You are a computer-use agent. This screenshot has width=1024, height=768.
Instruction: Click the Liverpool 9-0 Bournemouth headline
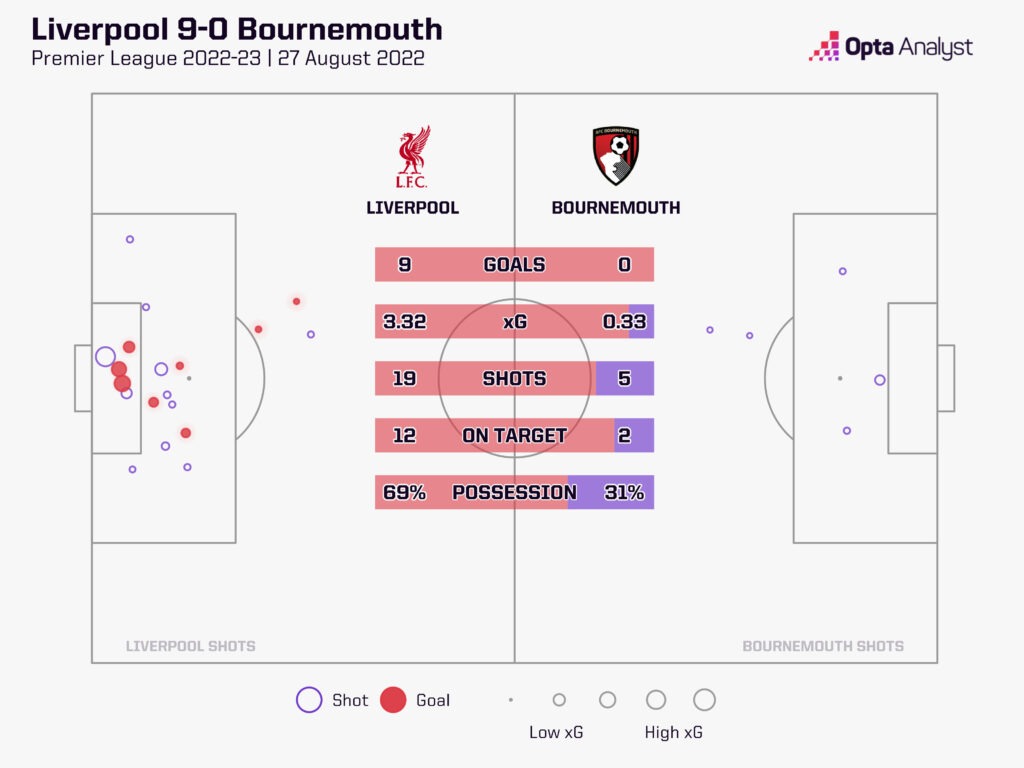236,29
